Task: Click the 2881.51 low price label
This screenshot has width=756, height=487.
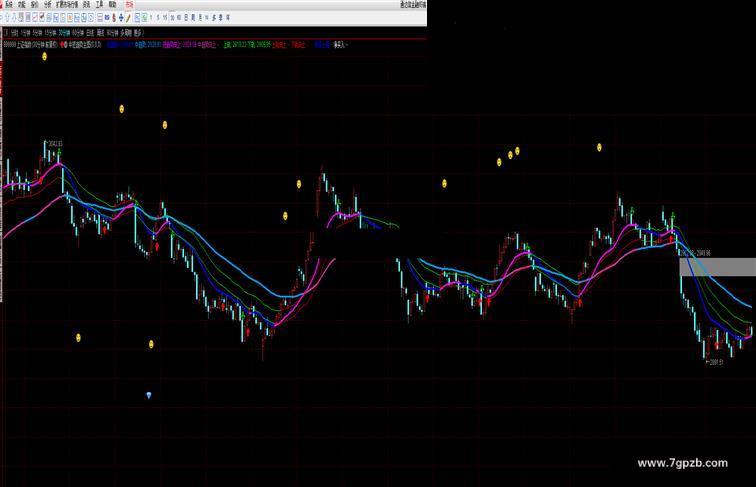Action: point(716,362)
